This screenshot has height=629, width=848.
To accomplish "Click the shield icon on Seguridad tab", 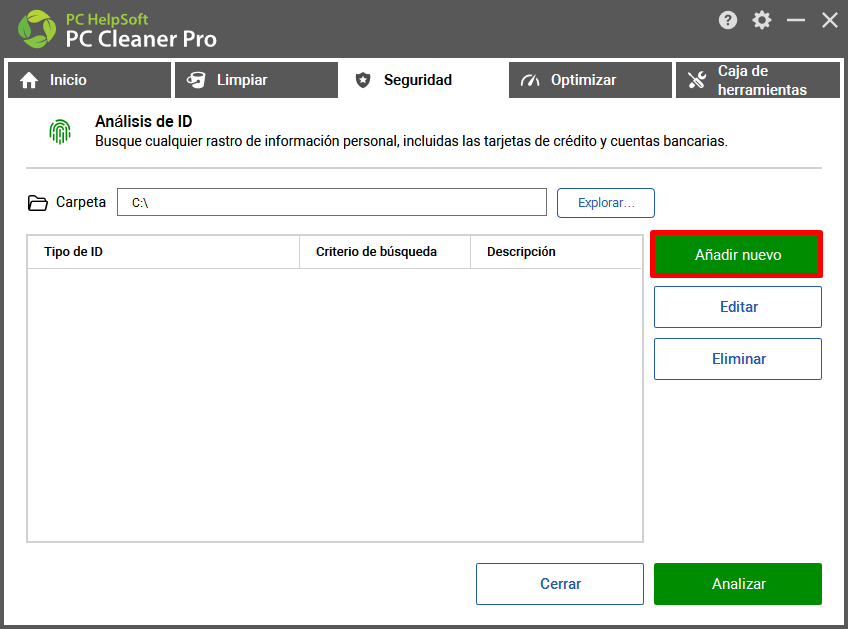I will 363,80.
